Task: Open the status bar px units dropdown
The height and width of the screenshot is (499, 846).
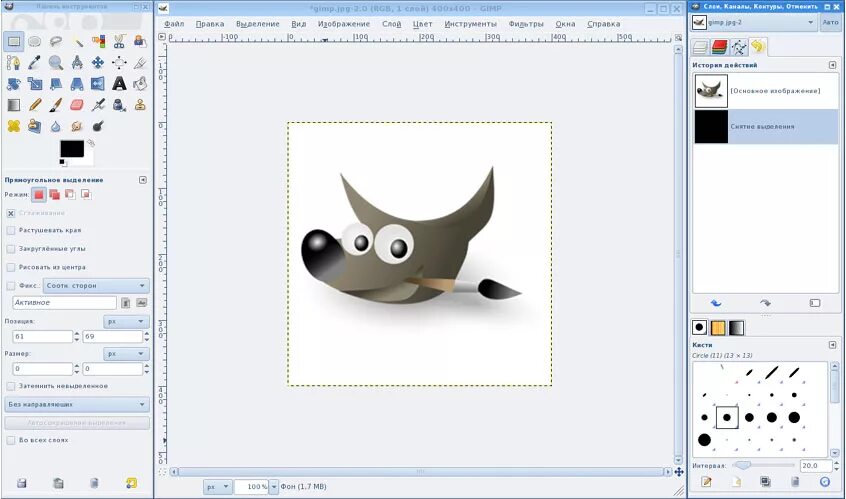Action: click(217, 487)
